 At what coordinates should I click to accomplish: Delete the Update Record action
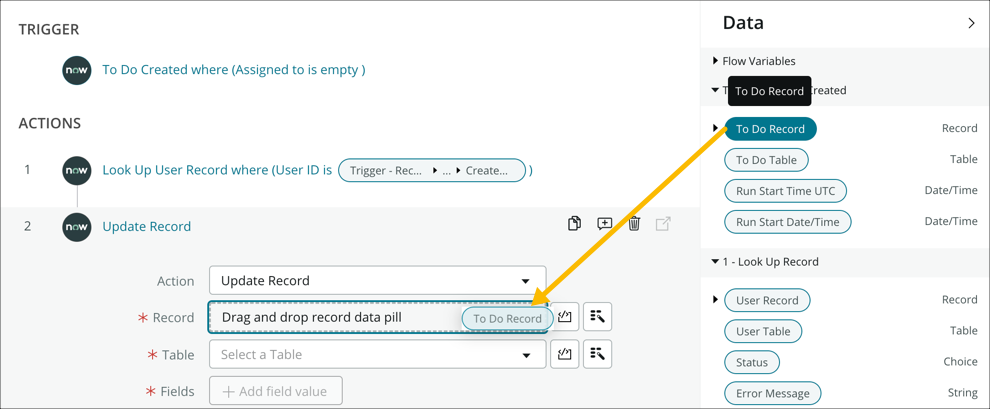click(x=634, y=224)
